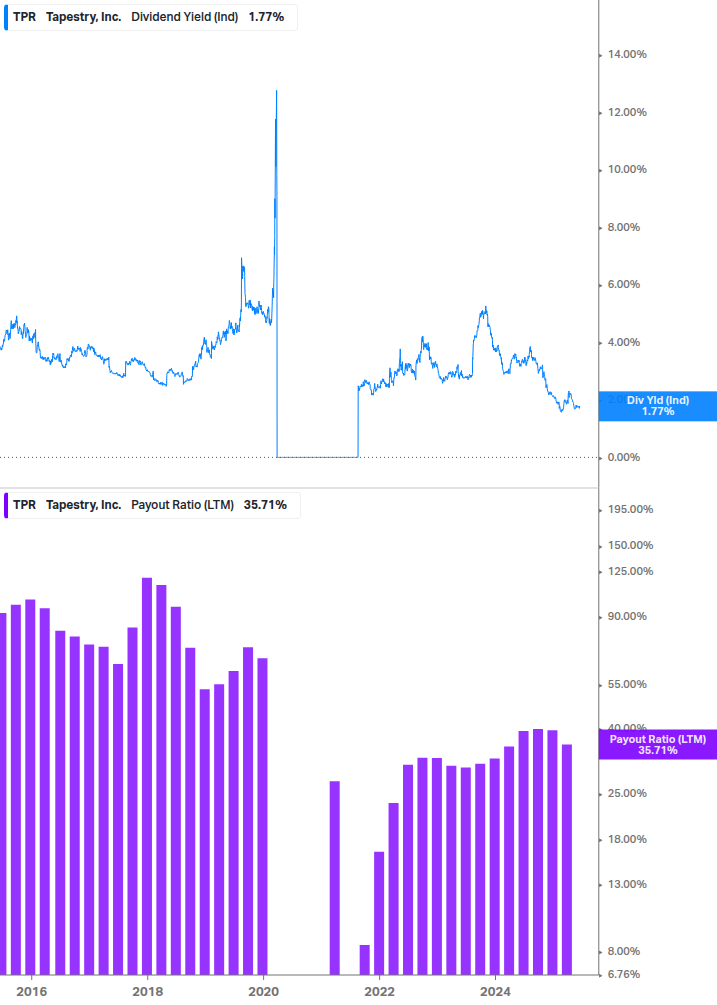Click the last payout ratio bar in 2025
The image size is (717, 1005).
[x=567, y=860]
